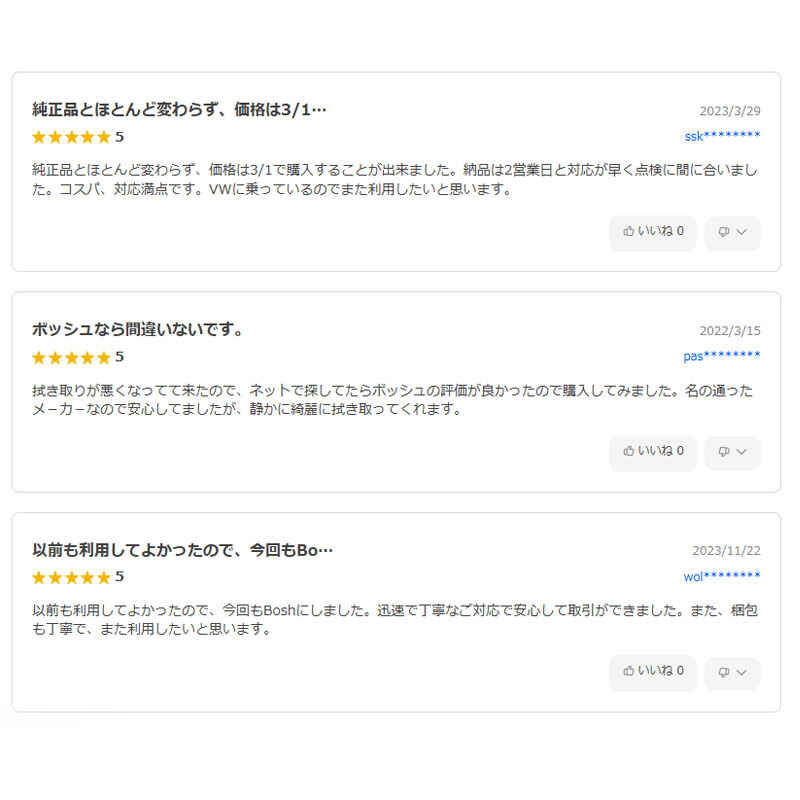Open the pas******** username link
Viewport: 800px width, 800px height.
coord(722,356)
